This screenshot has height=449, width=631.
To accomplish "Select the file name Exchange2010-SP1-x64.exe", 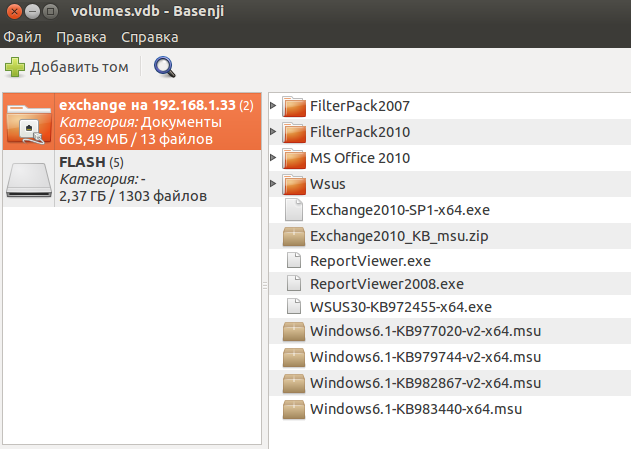I will (x=400, y=210).
